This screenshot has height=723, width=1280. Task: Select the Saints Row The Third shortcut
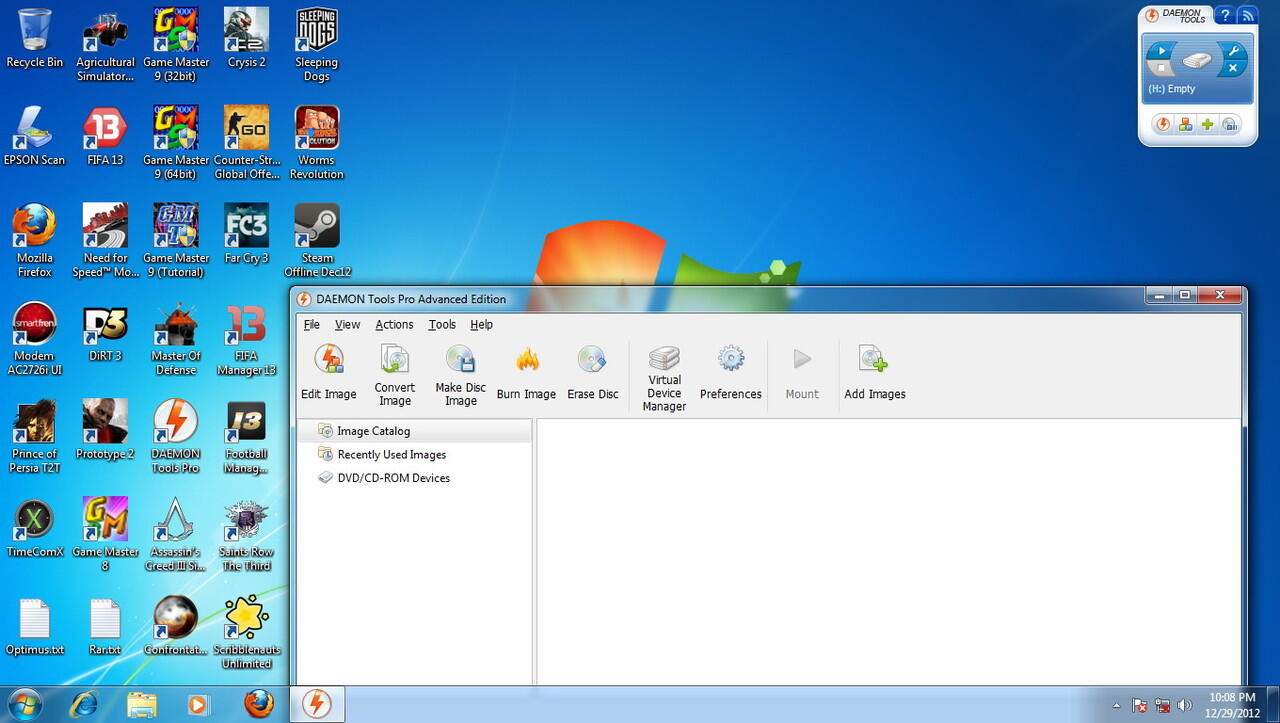pos(247,535)
